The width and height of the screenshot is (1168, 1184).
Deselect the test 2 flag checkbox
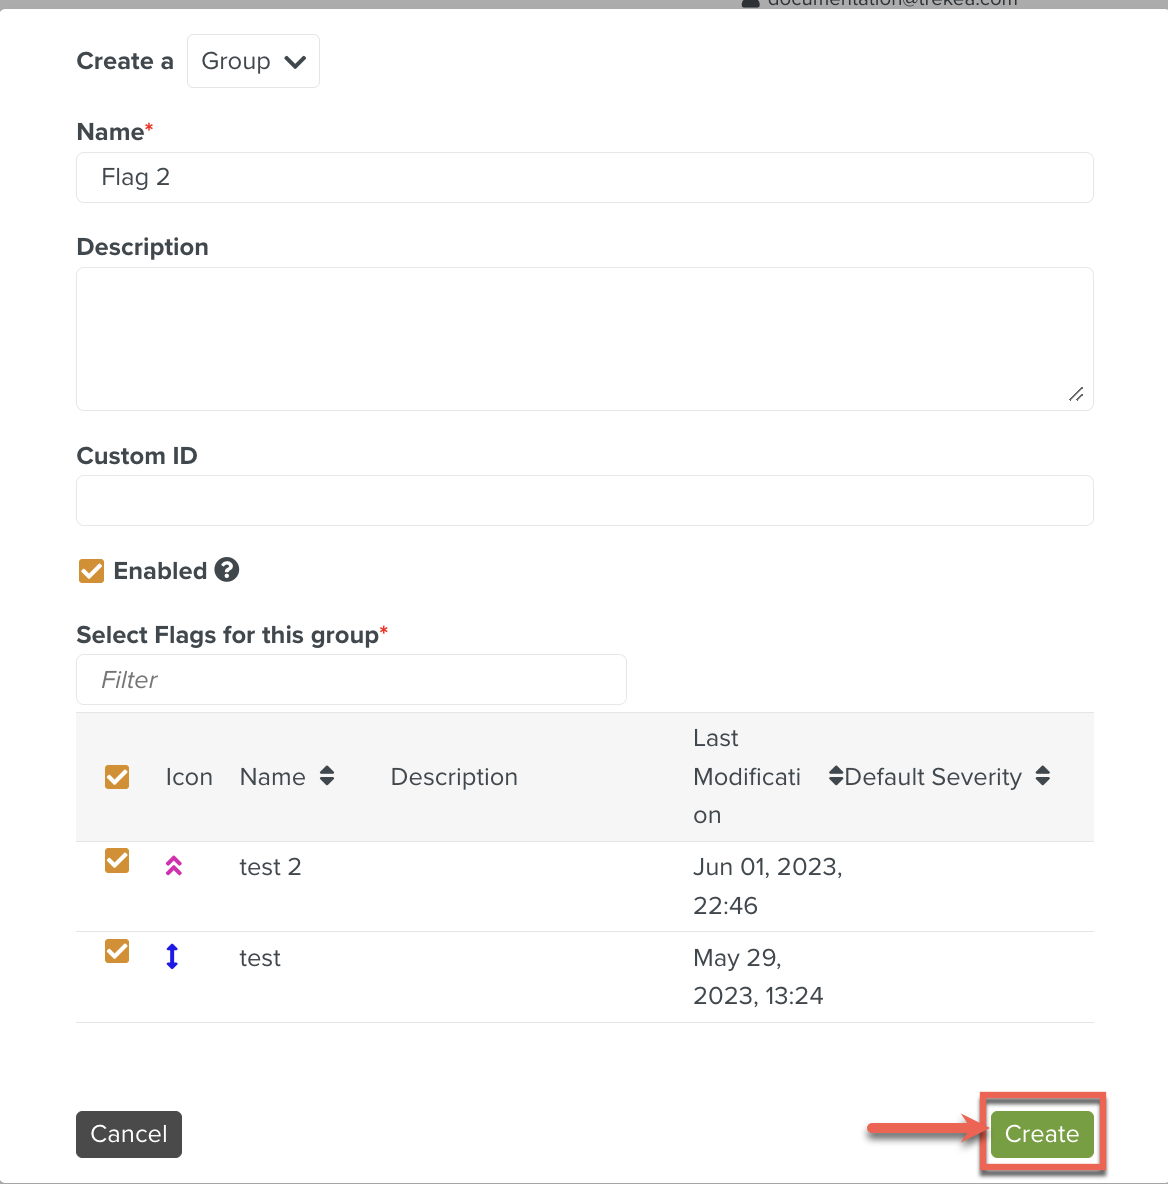coord(117,861)
